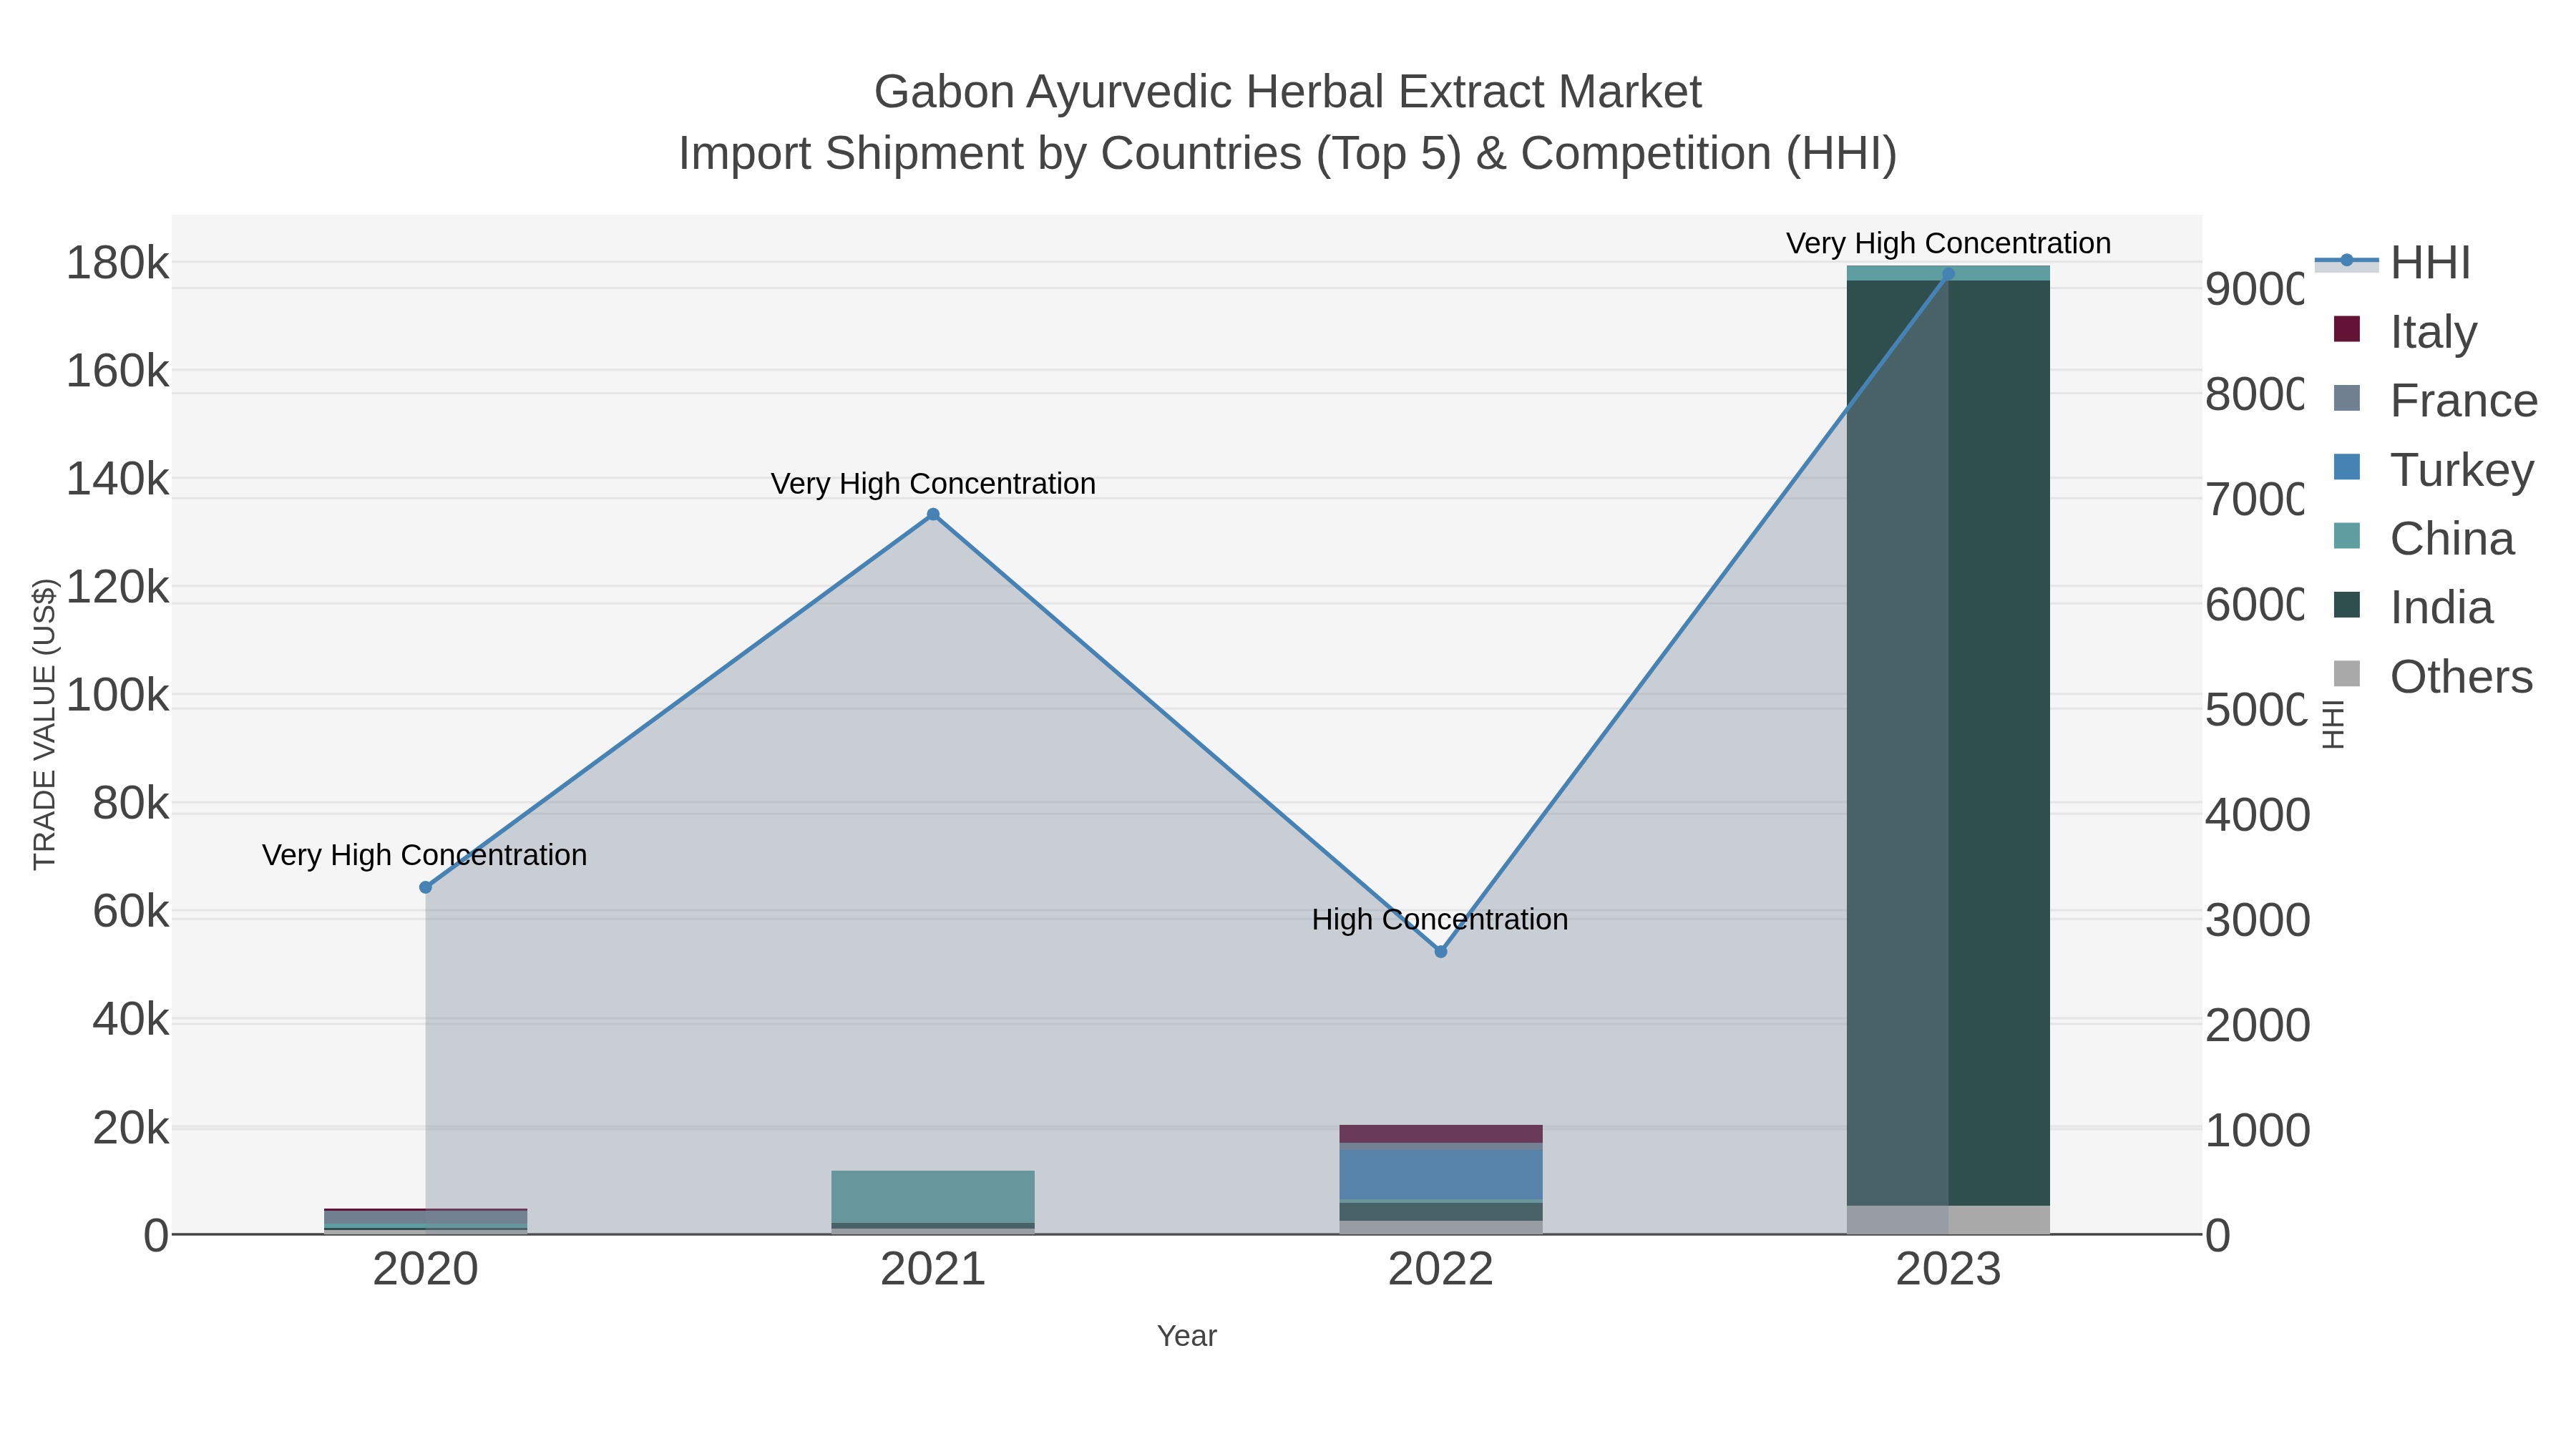
Task: Click the France slate legend swatch
Action: click(x=2346, y=398)
